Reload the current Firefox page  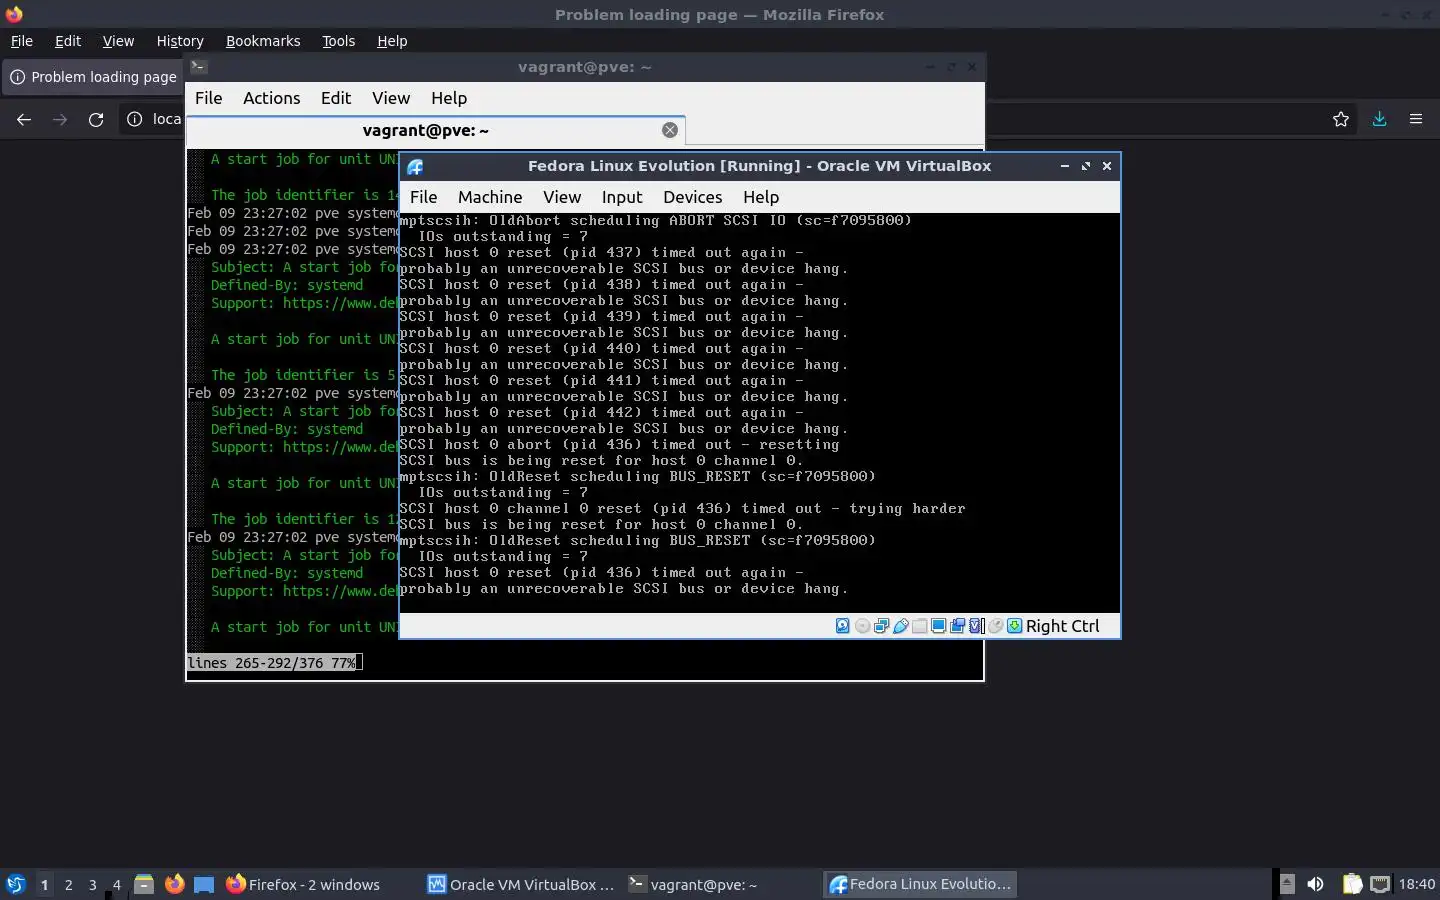[x=96, y=119]
